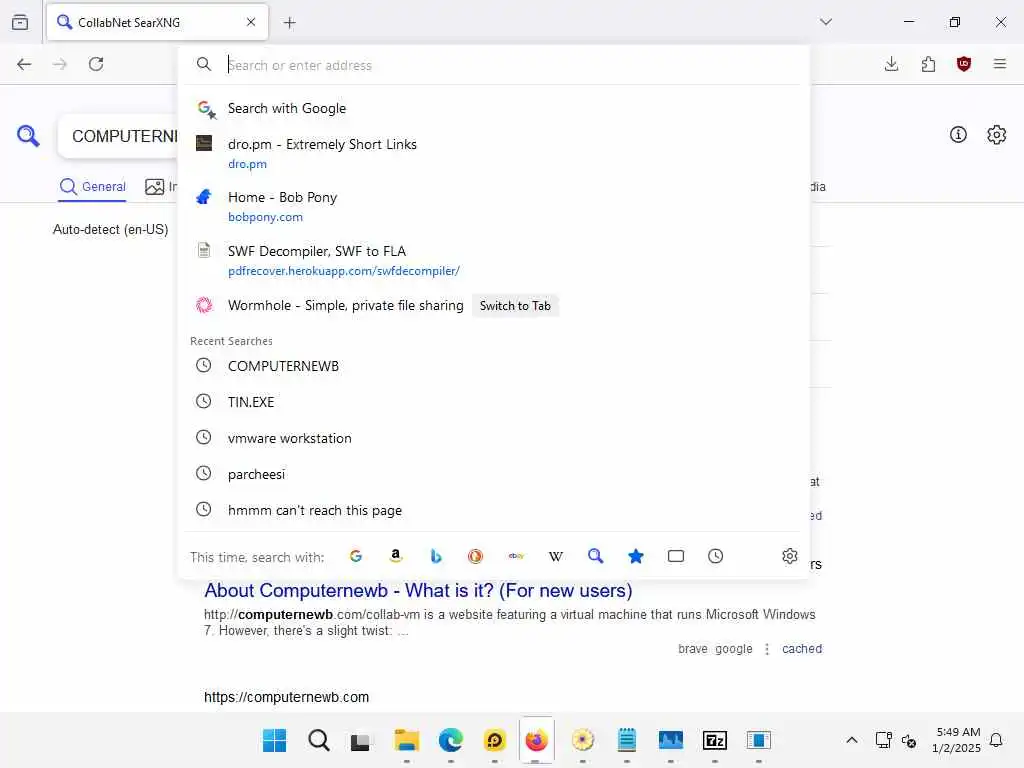Click the SearXNG logo magnifier on page
Screen dimensions: 1024x768
point(28,136)
